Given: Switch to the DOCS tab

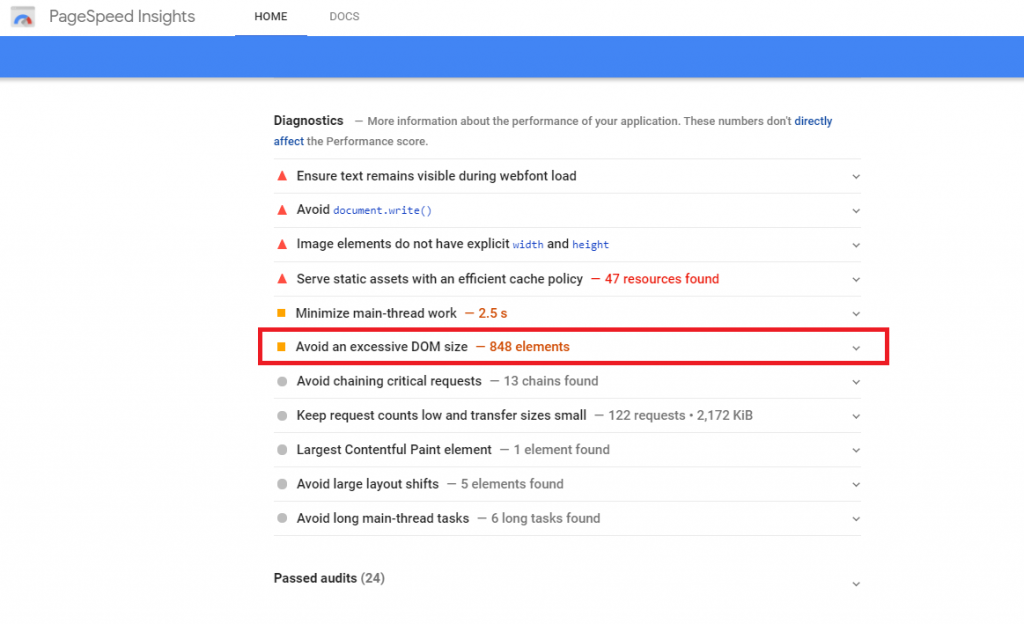Looking at the screenshot, I should point(344,17).
